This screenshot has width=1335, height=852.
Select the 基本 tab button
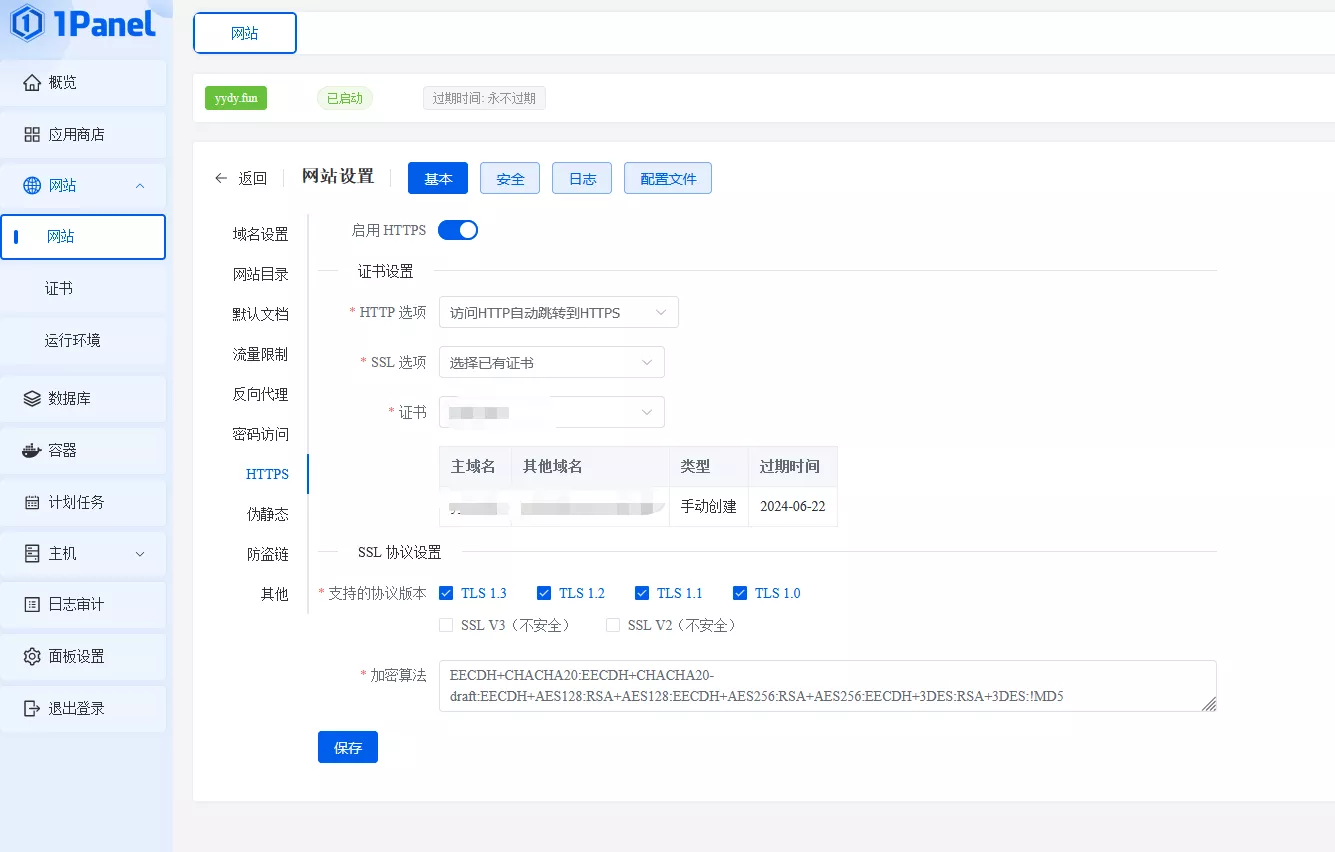point(438,178)
